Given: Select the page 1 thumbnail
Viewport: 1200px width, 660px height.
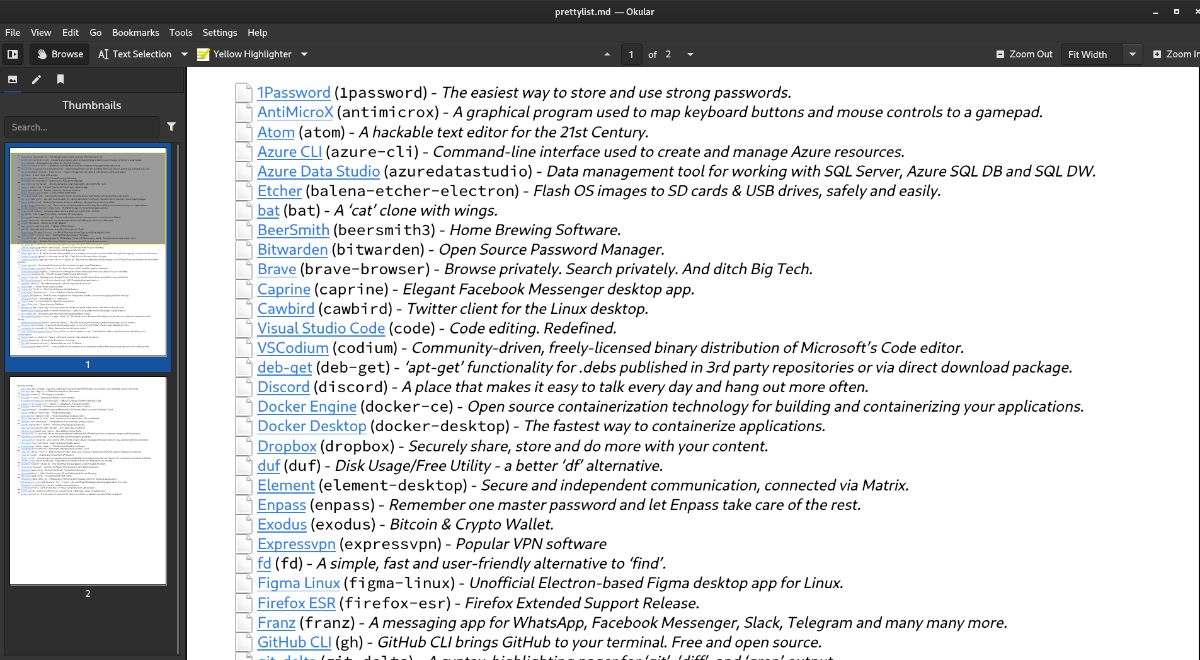Looking at the screenshot, I should coord(88,252).
